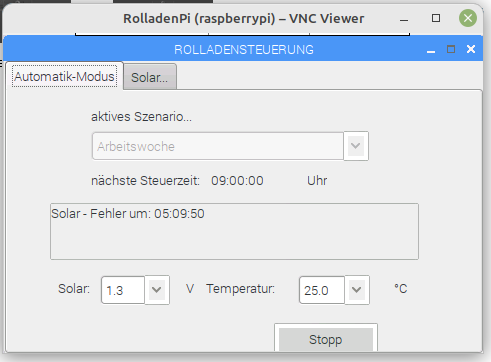Click the ROLLADENSTEUERUNG blue title bar
The width and height of the screenshot is (491, 362).
click(x=243, y=49)
